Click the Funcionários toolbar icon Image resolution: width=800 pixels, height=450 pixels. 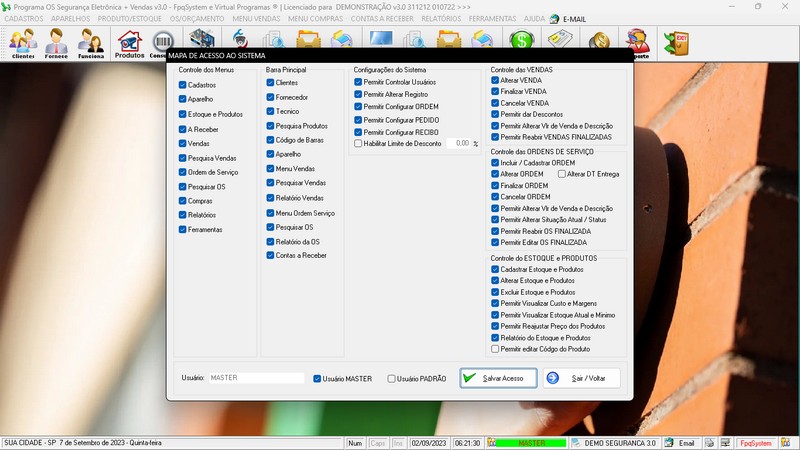pyautogui.click(x=91, y=42)
